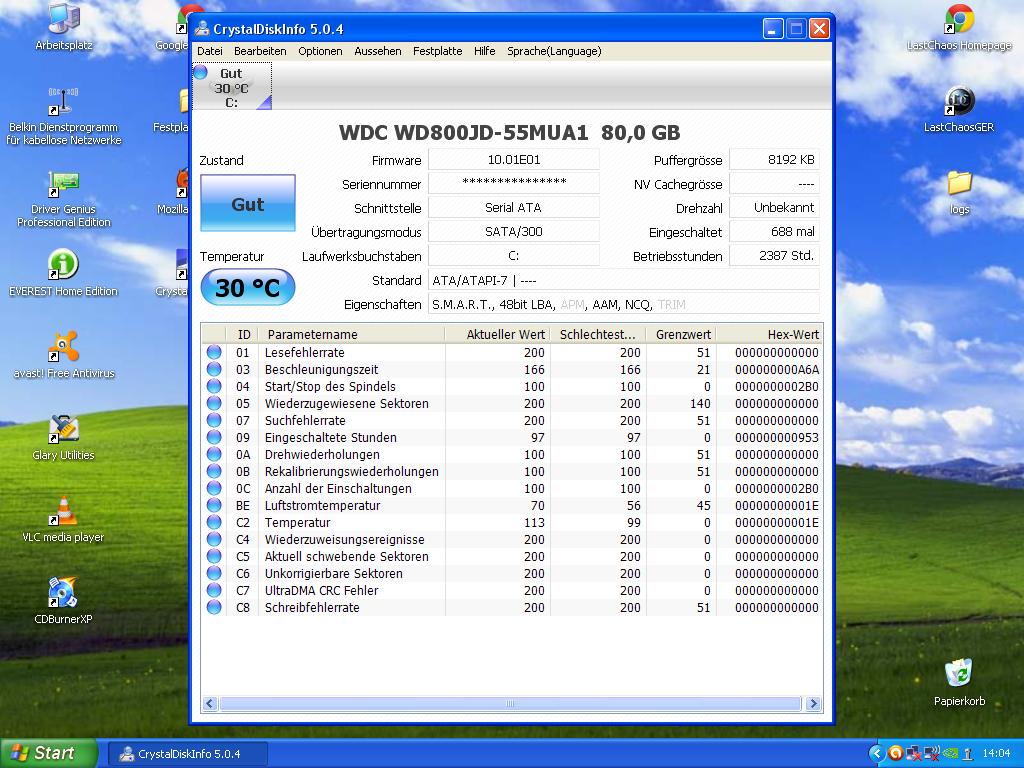The height and width of the screenshot is (768, 1024).
Task: Select the Wiederzuweisungsereignisse row
Action: pos(511,539)
